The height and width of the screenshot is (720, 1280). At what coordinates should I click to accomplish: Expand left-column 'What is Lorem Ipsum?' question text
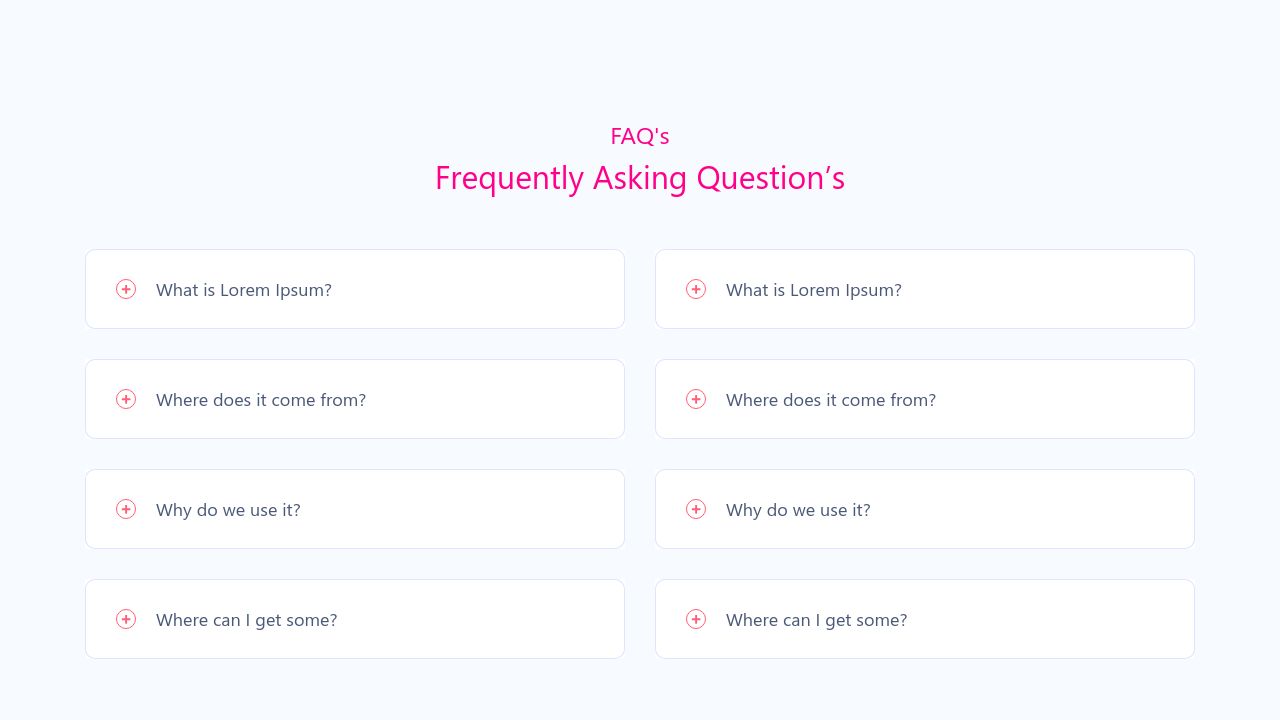point(244,290)
